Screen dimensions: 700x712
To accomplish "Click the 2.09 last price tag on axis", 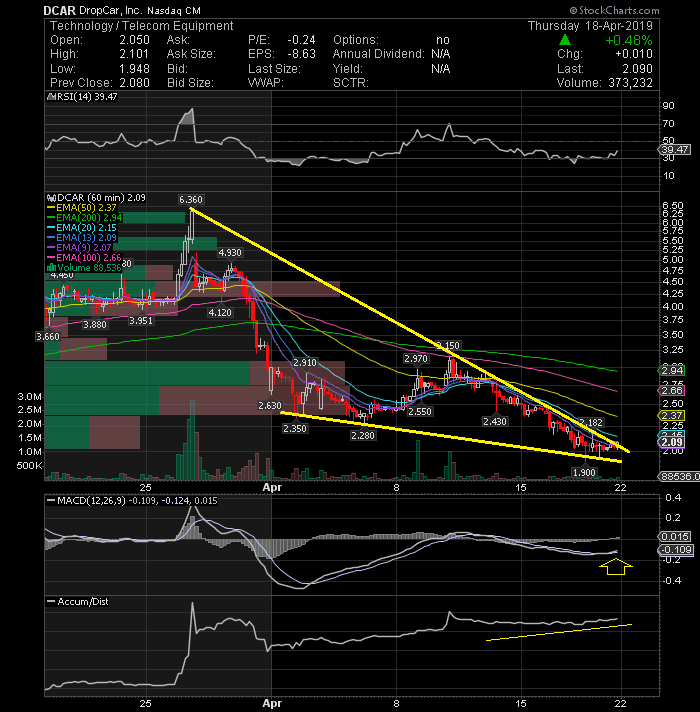I will pyautogui.click(x=671, y=442).
